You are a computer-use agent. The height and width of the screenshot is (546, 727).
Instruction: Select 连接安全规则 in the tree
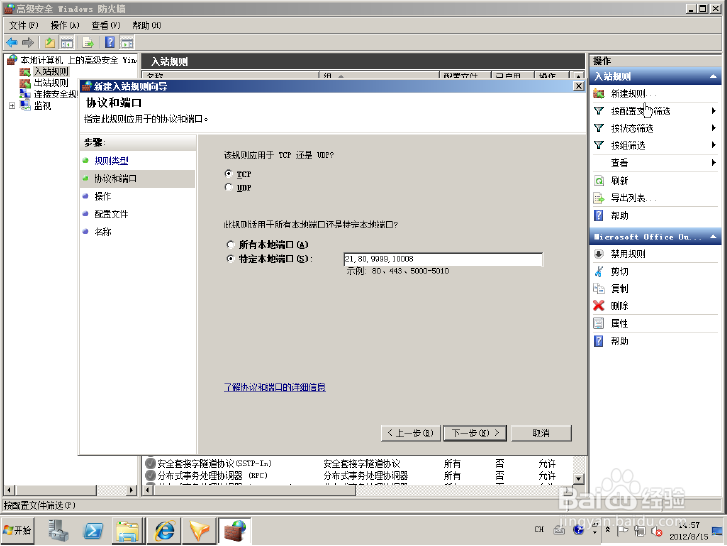pyautogui.click(x=55, y=94)
